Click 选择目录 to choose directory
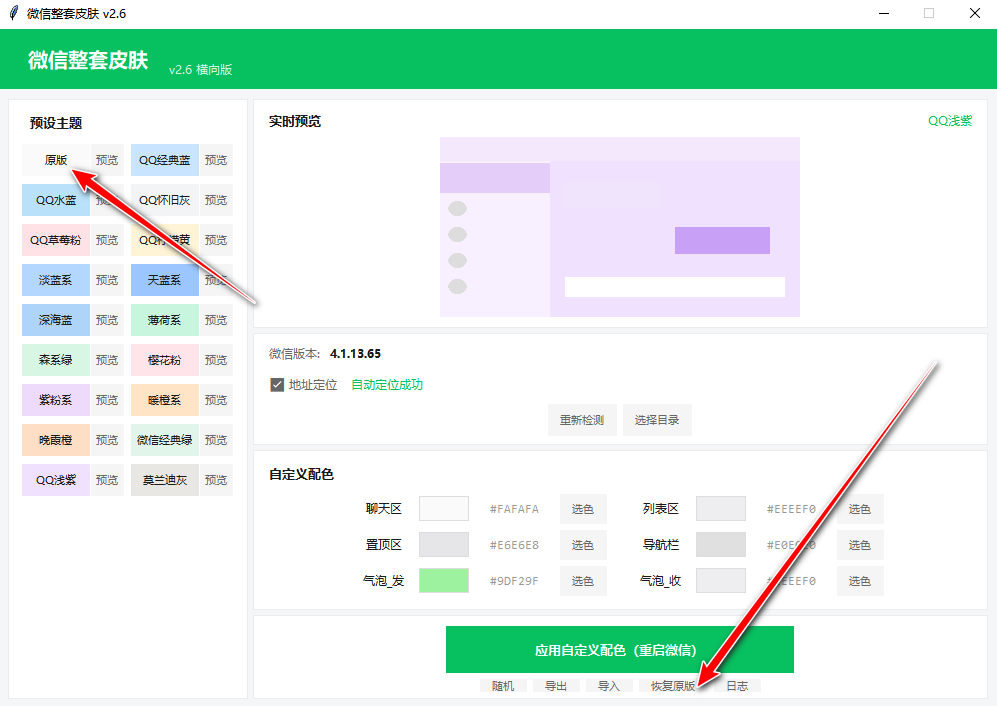This screenshot has height=706, width=997. pos(657,420)
